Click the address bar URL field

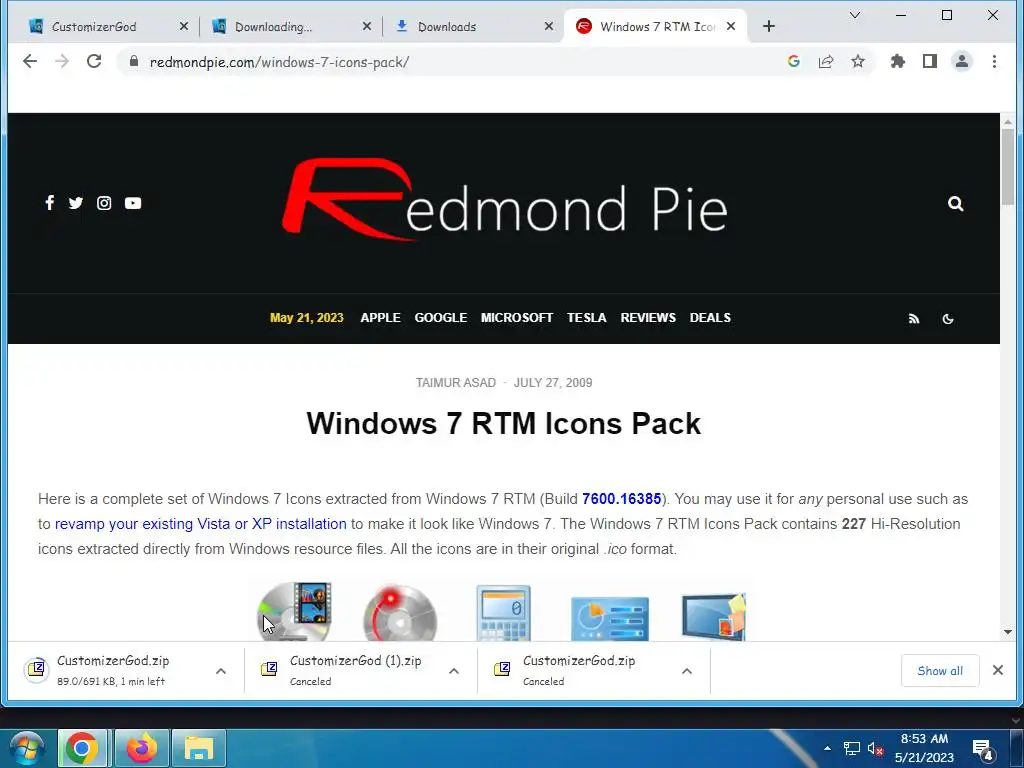click(x=457, y=62)
